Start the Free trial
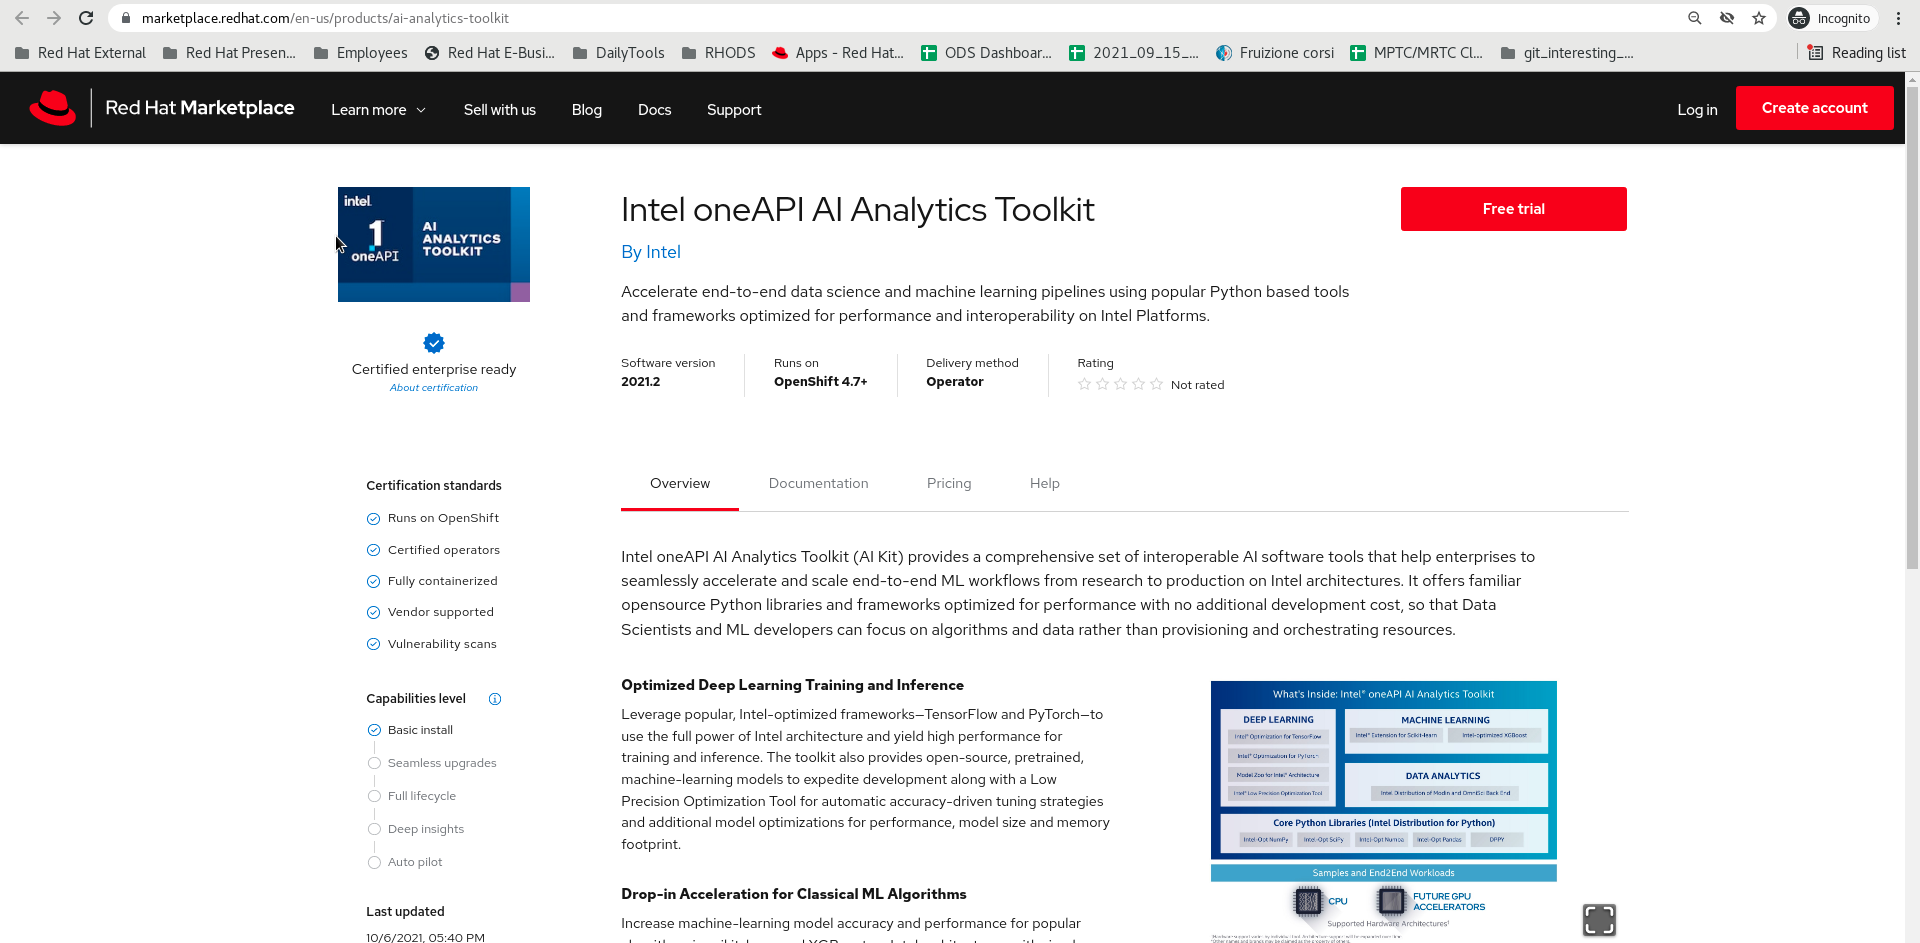Viewport: 1920px width, 943px height. [1514, 209]
